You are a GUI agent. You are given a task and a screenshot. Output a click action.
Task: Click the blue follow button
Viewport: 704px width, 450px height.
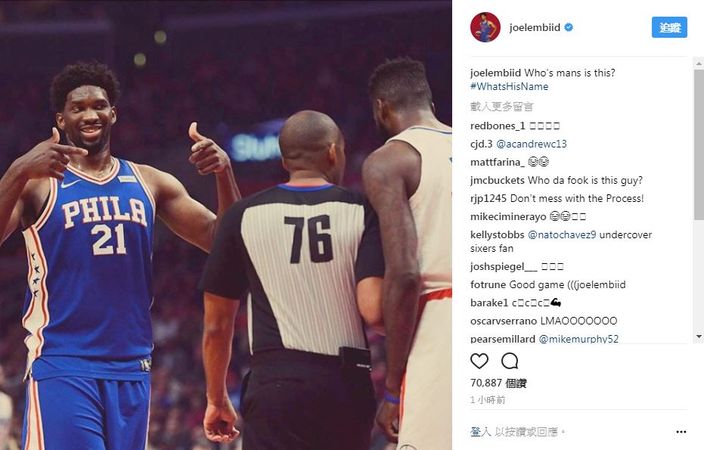669,27
